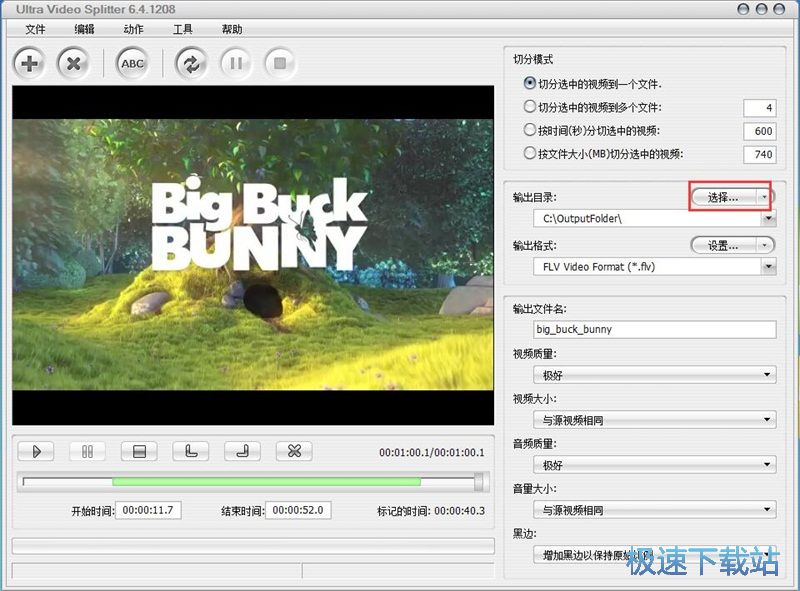
Task: Click the marked time 00:00:40.3
Action: click(459, 510)
